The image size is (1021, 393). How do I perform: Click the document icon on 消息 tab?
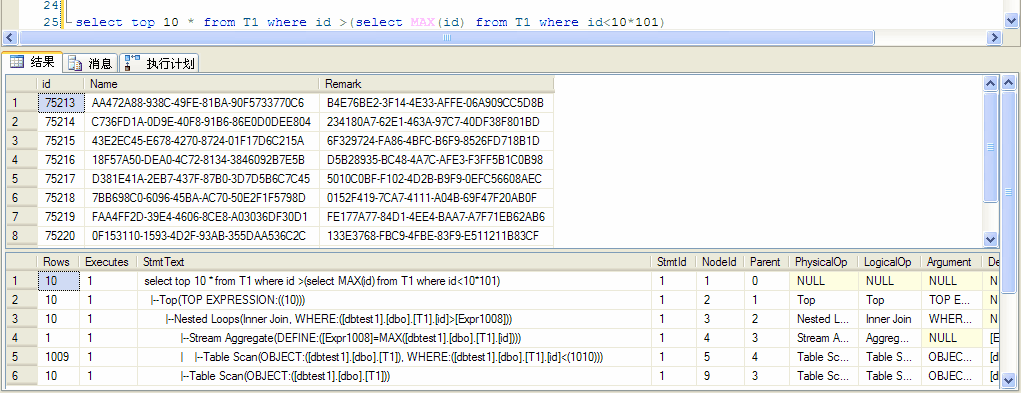[x=76, y=63]
